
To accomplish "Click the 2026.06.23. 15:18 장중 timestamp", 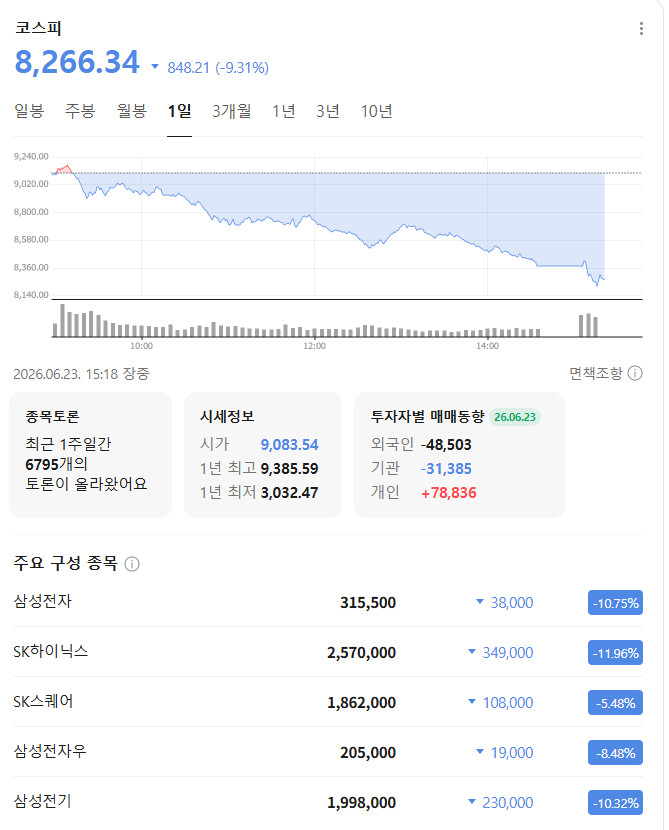I will [82, 374].
